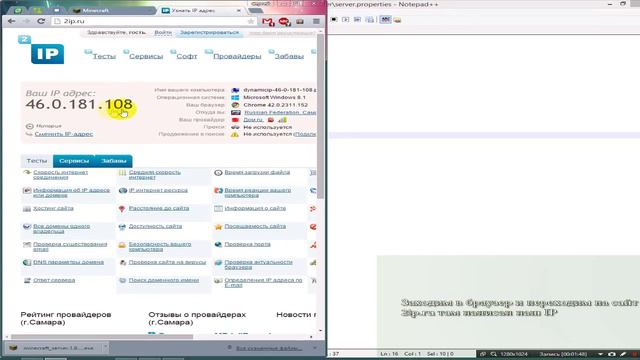Viewport: 640px width, 360px height.
Task: Open 'Средняя скорость интернет' link
Action: [x=154, y=175]
